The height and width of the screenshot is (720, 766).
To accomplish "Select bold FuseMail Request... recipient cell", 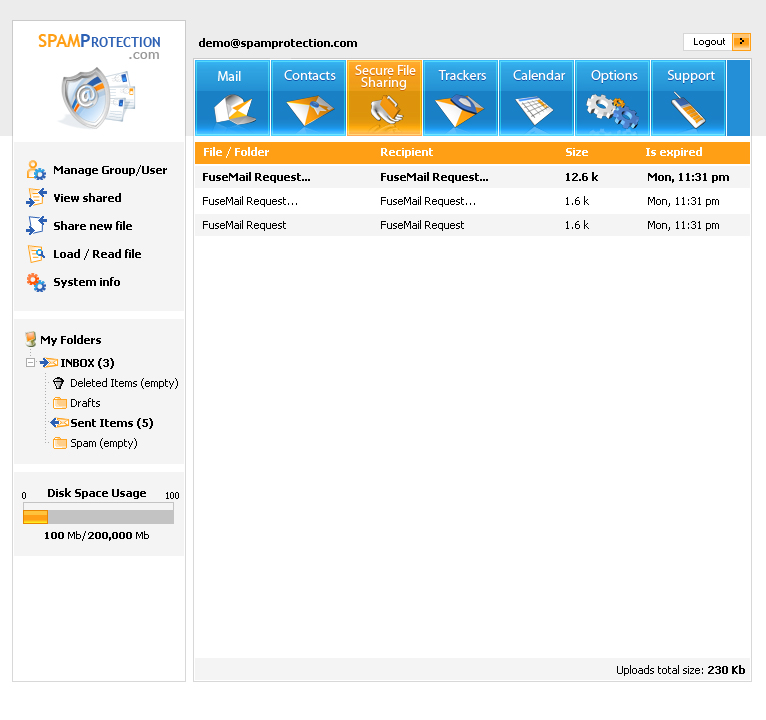I will (434, 177).
